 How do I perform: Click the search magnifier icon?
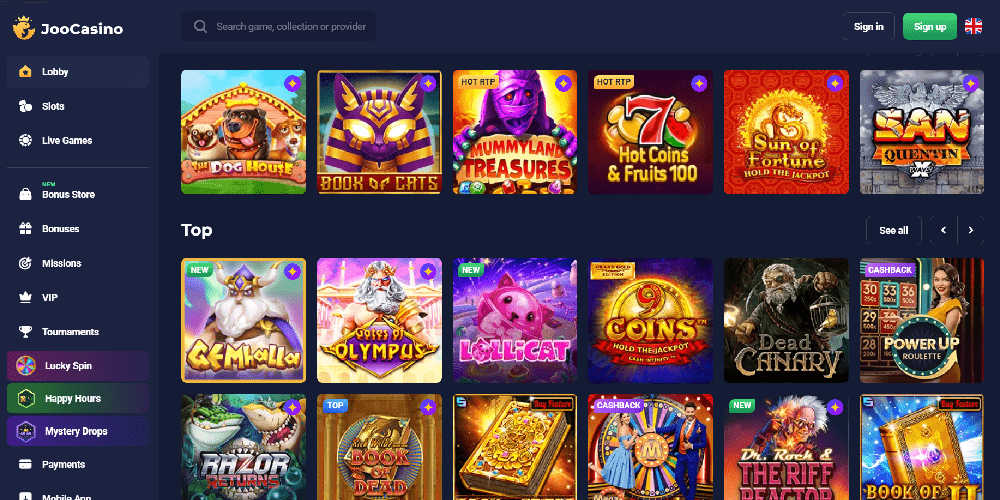click(200, 26)
